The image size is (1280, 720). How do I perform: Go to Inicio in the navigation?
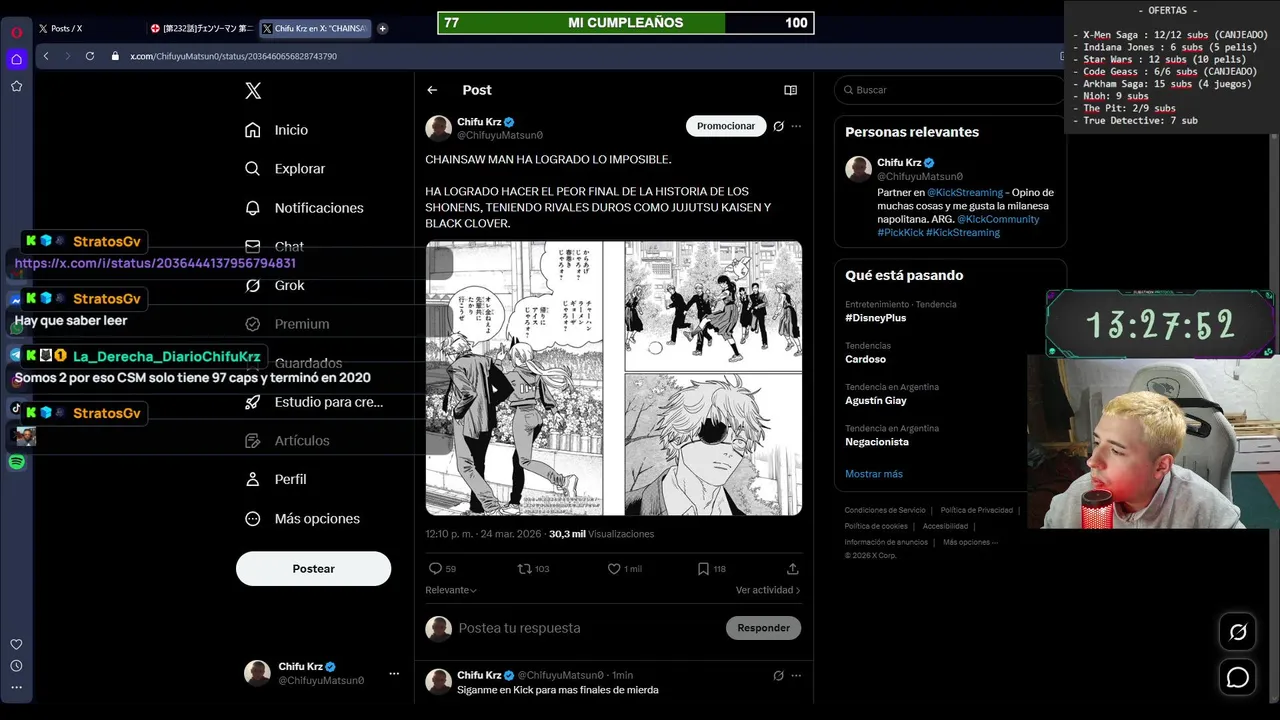277,130
